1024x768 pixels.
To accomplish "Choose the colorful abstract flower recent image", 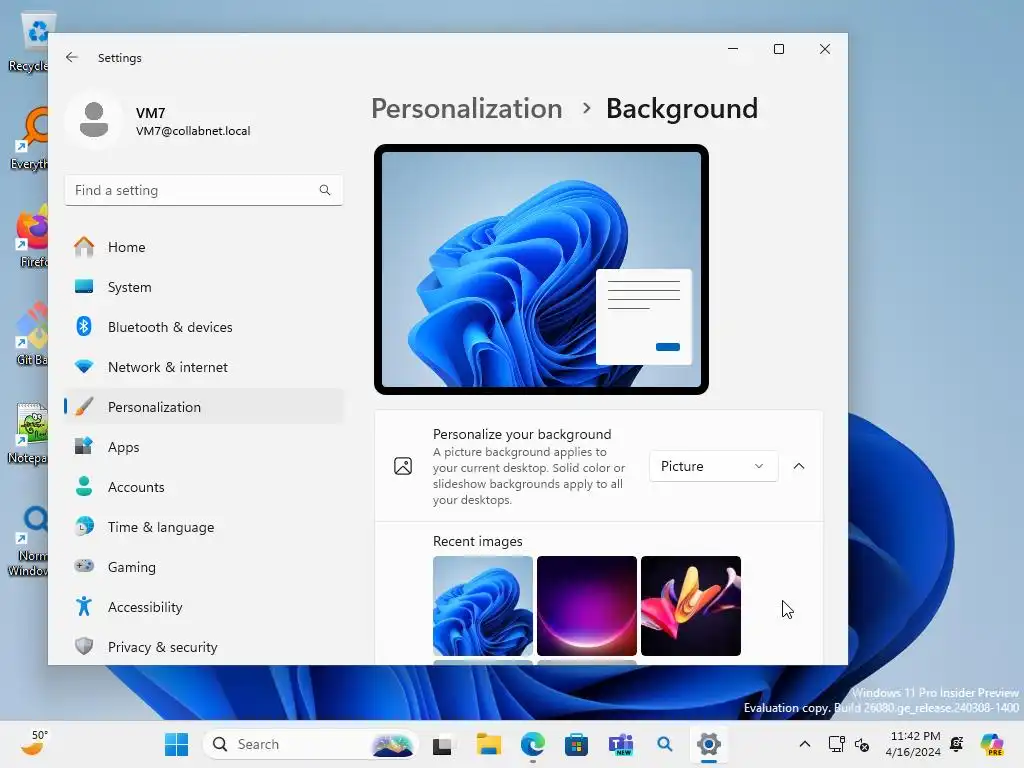I will pyautogui.click(x=691, y=606).
